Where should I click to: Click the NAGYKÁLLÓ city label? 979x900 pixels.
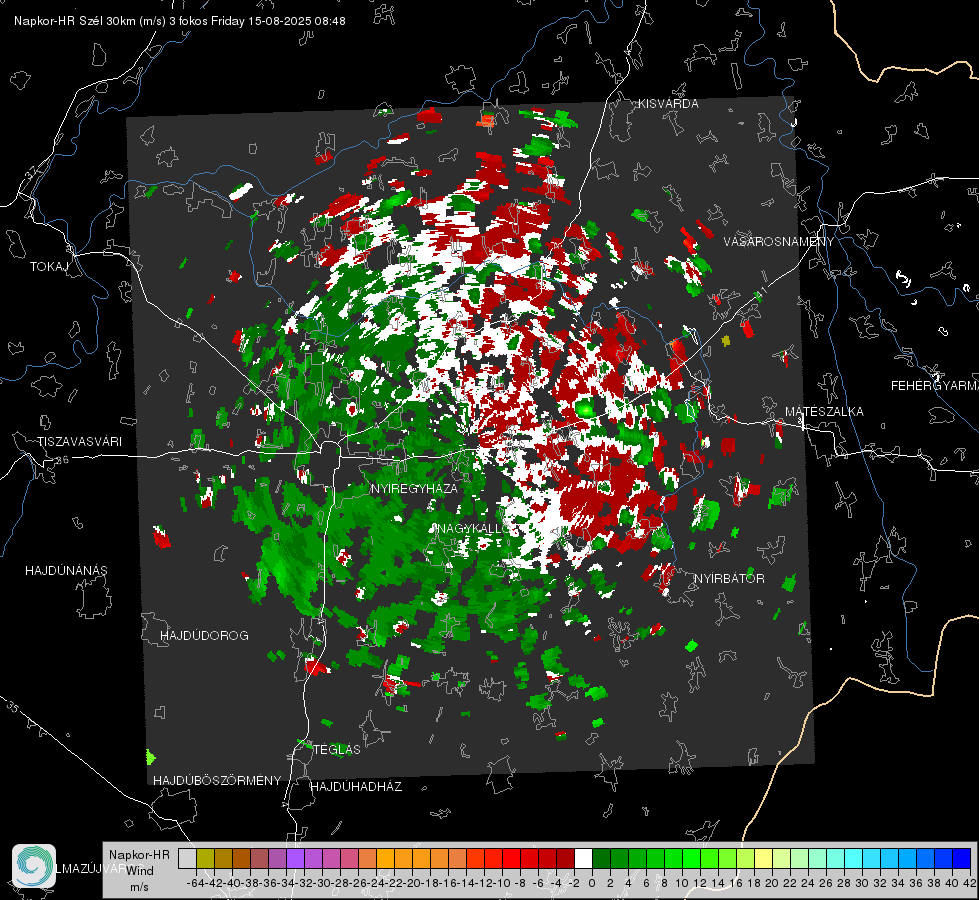(x=473, y=528)
